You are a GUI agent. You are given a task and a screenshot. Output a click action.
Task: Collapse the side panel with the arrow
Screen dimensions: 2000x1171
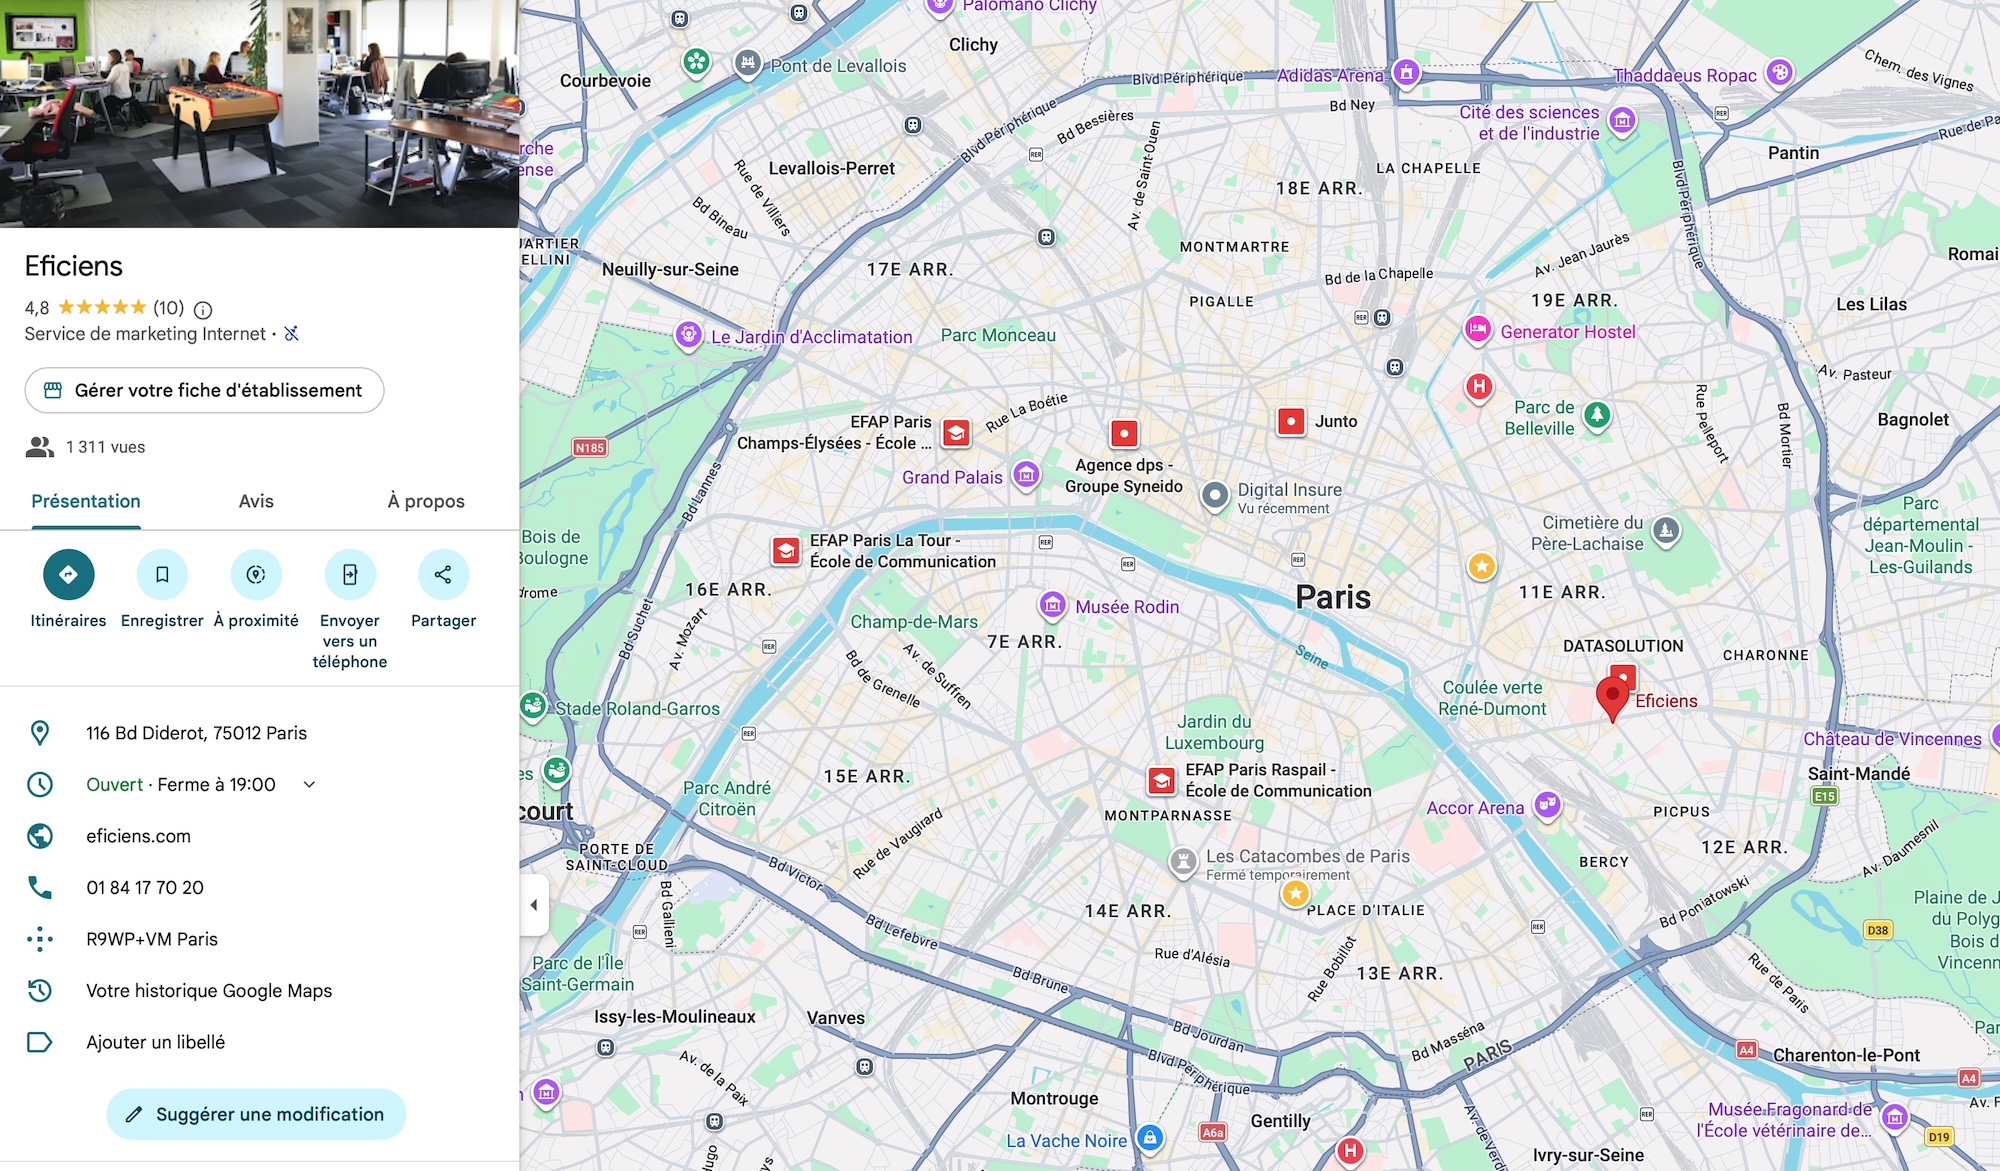click(x=536, y=903)
